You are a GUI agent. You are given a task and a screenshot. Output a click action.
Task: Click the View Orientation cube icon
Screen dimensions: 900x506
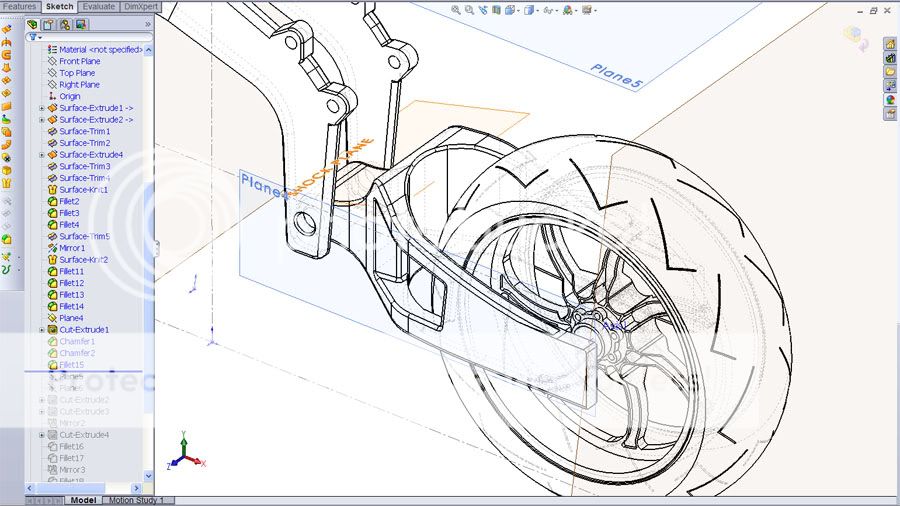(x=510, y=10)
